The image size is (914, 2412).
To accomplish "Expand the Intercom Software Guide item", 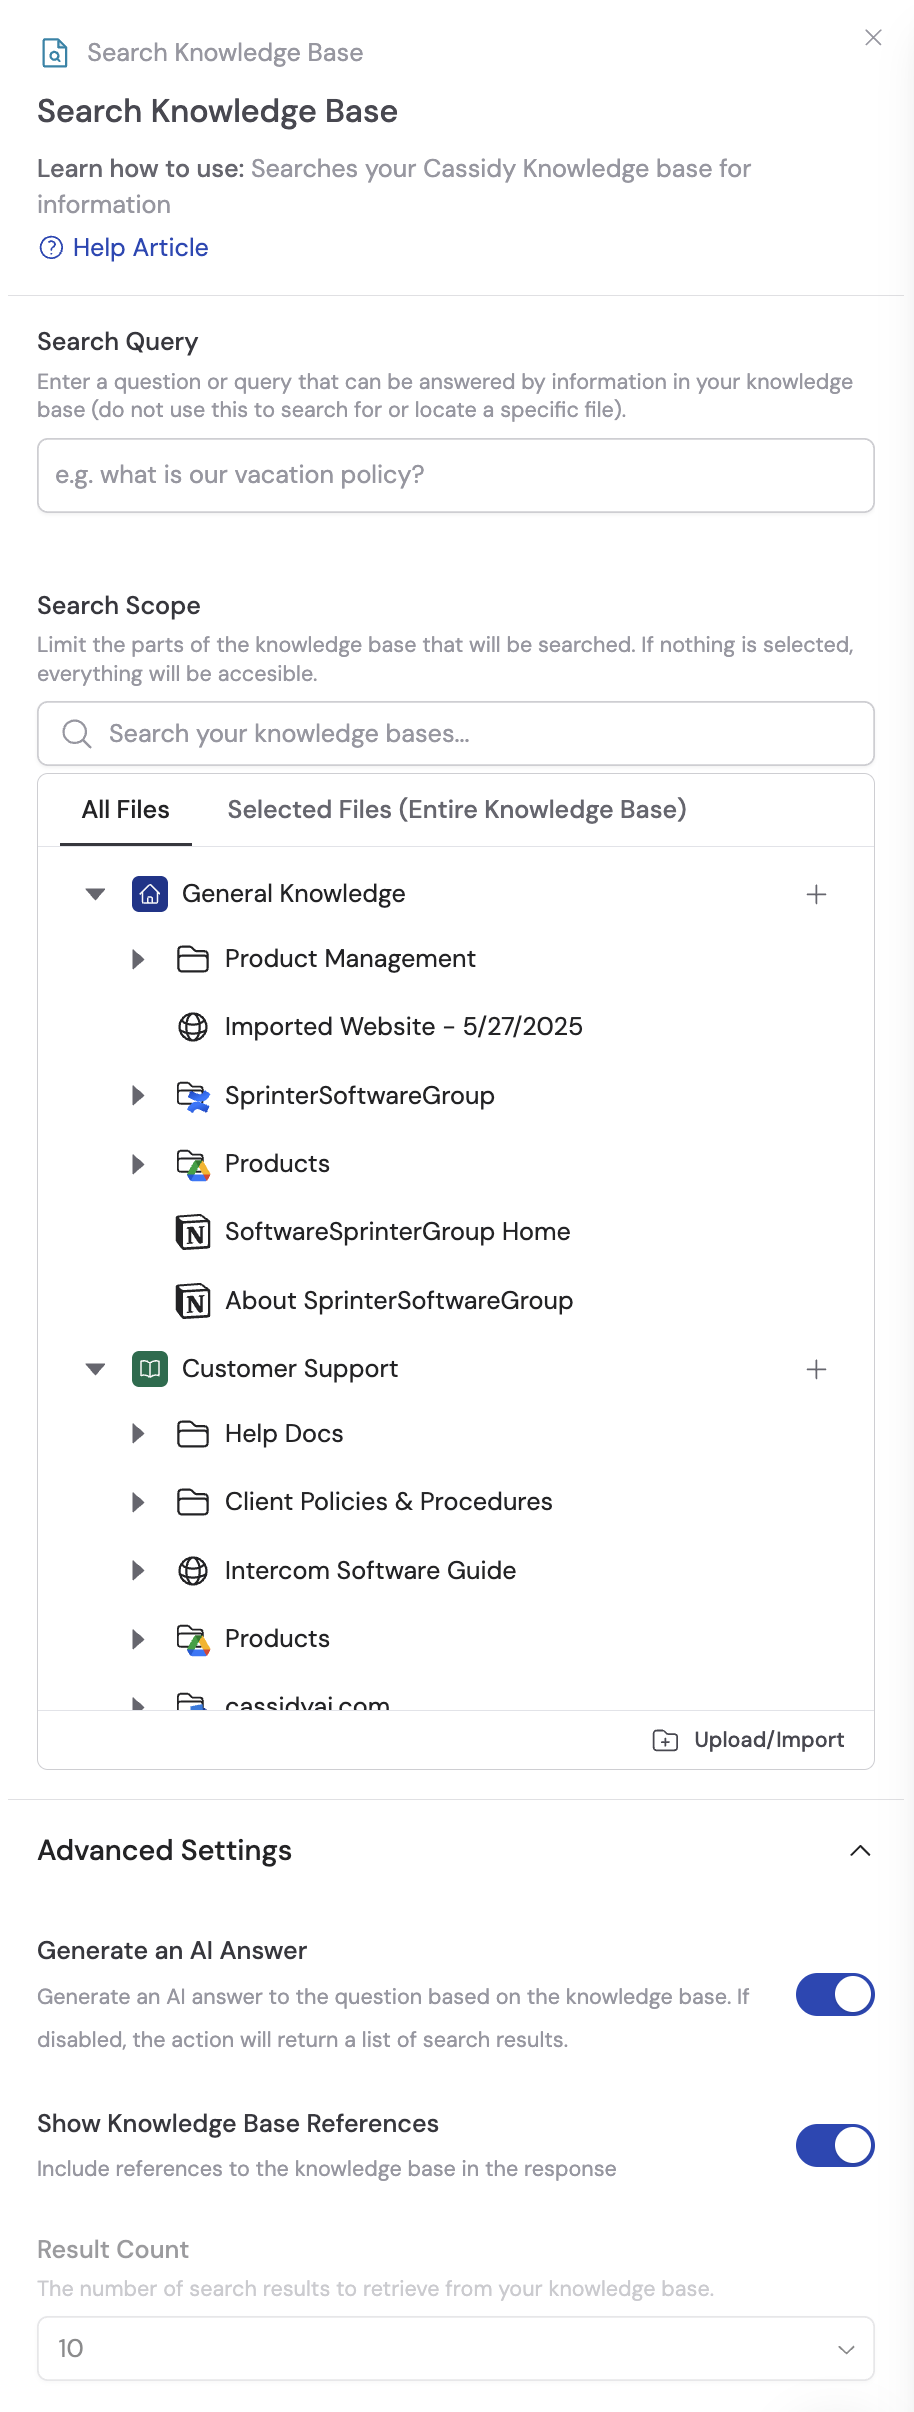I will click(x=139, y=1571).
